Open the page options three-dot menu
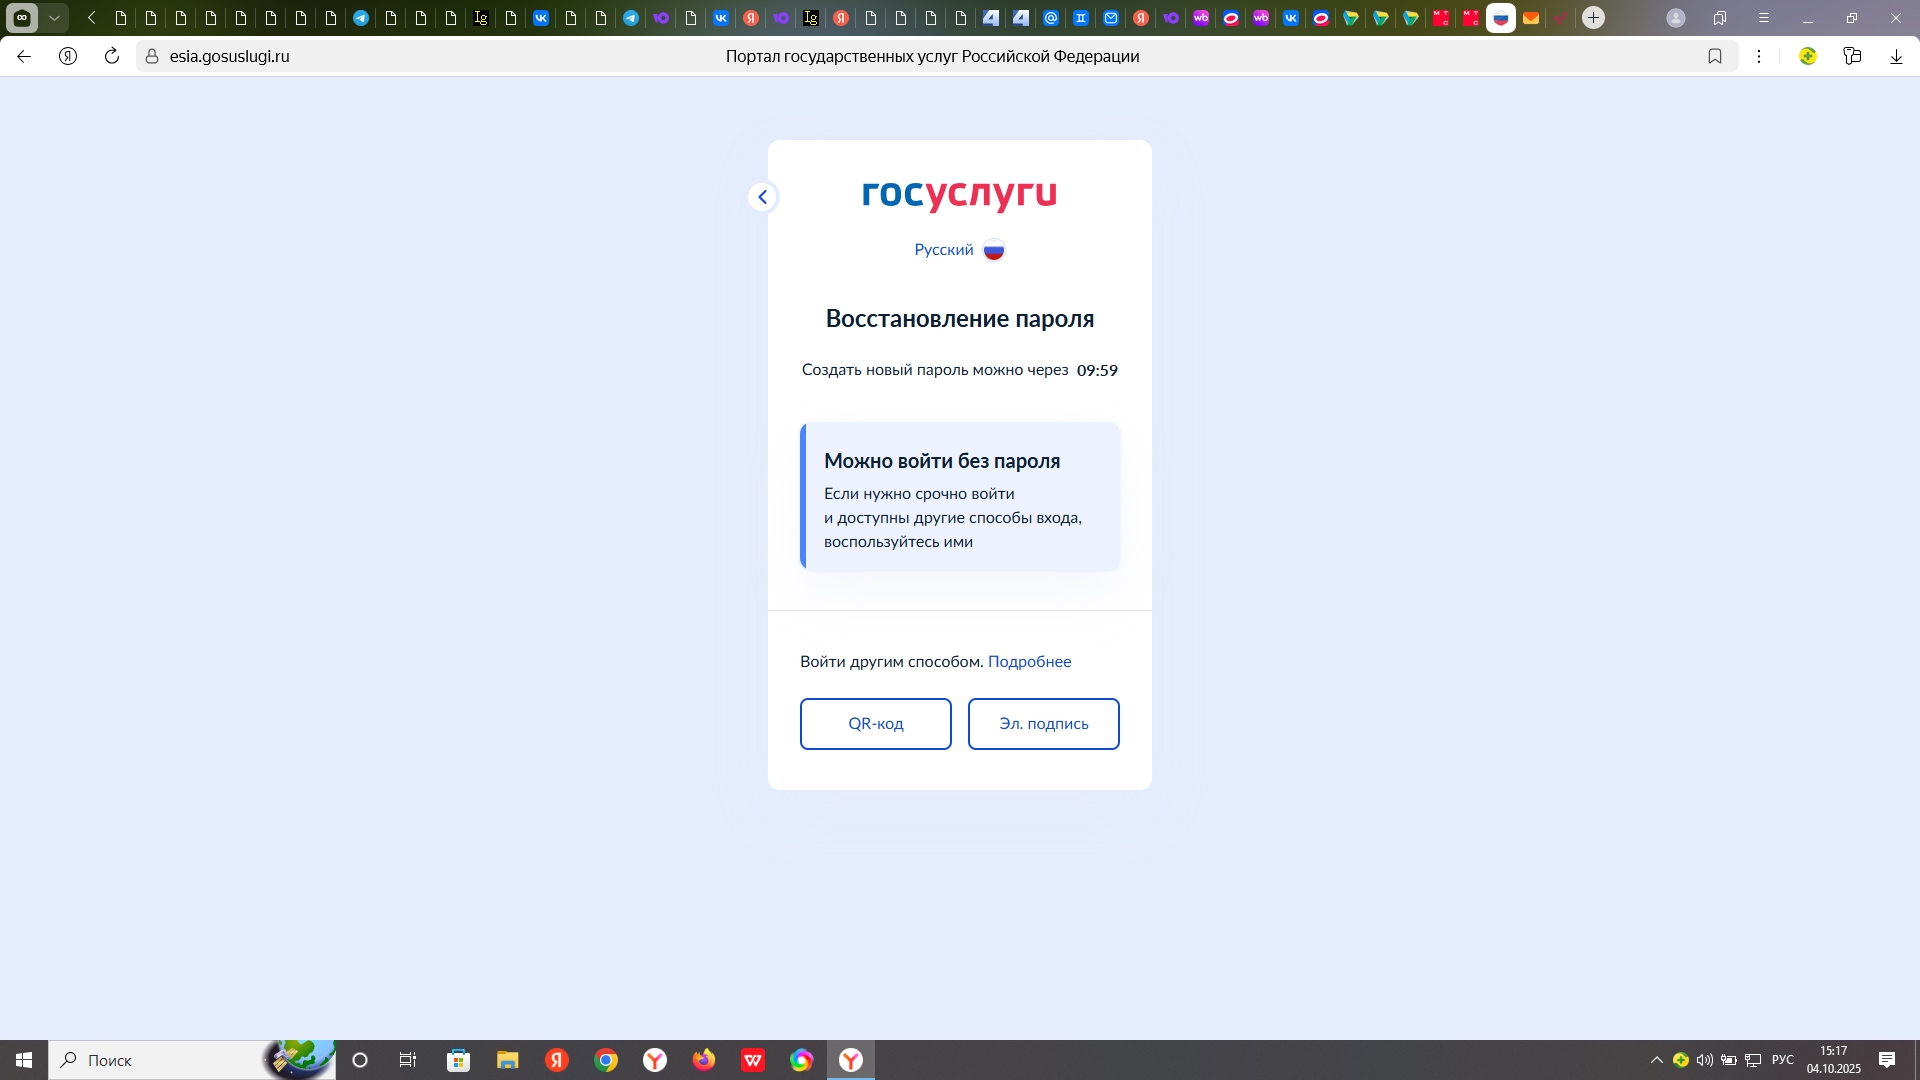Screen dimensions: 1920x1080 coord(1759,57)
